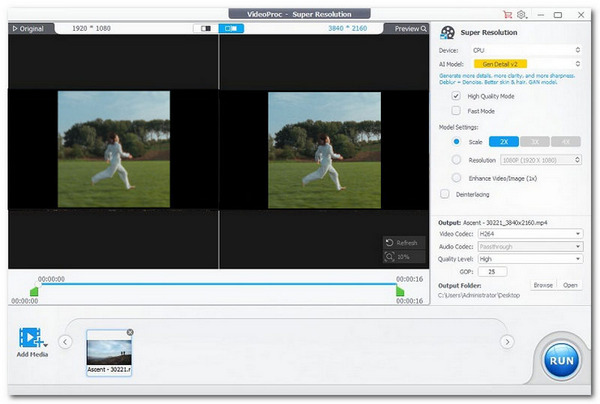Click Open output folder button
This screenshot has height=404, width=600.
(570, 285)
